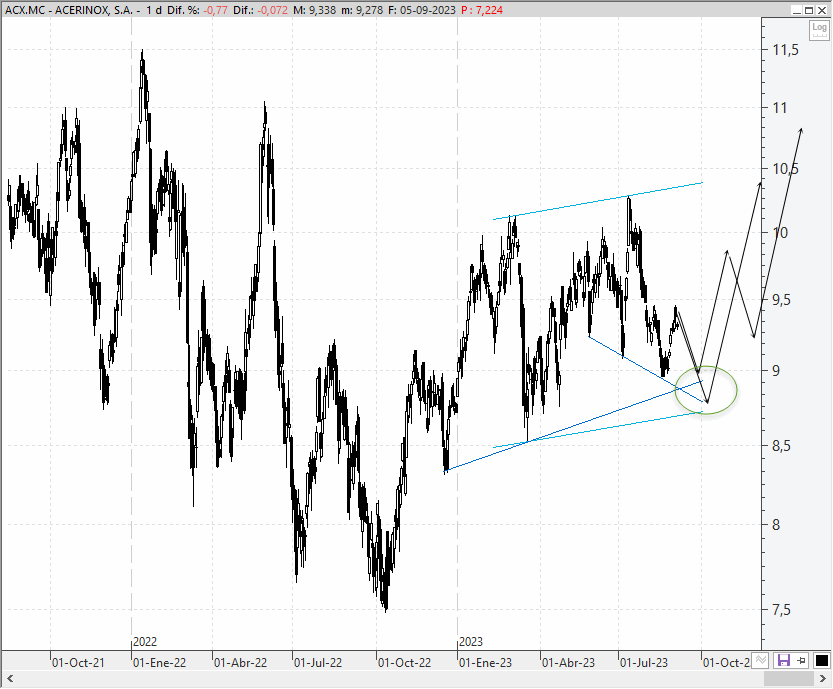Maximize the ACX.MC chart window

click(x=809, y=10)
